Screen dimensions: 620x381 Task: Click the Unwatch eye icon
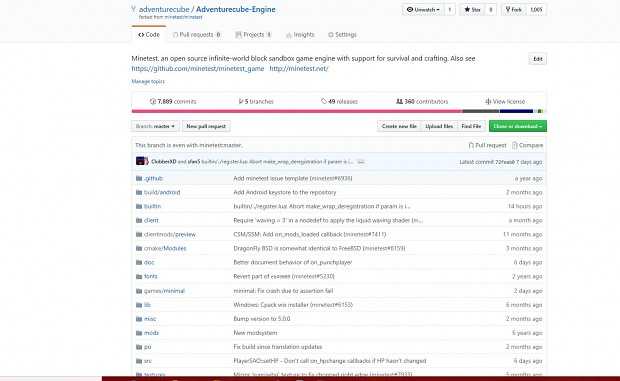click(x=410, y=9)
